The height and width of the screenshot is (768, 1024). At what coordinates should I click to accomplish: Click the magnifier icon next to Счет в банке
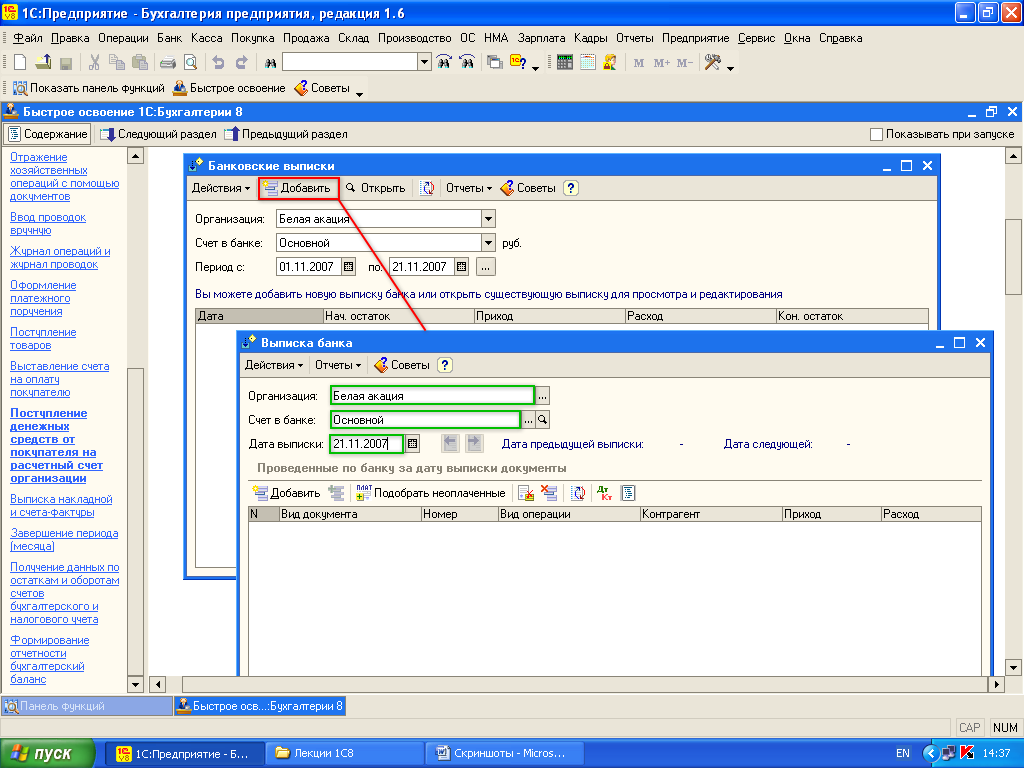coord(543,420)
